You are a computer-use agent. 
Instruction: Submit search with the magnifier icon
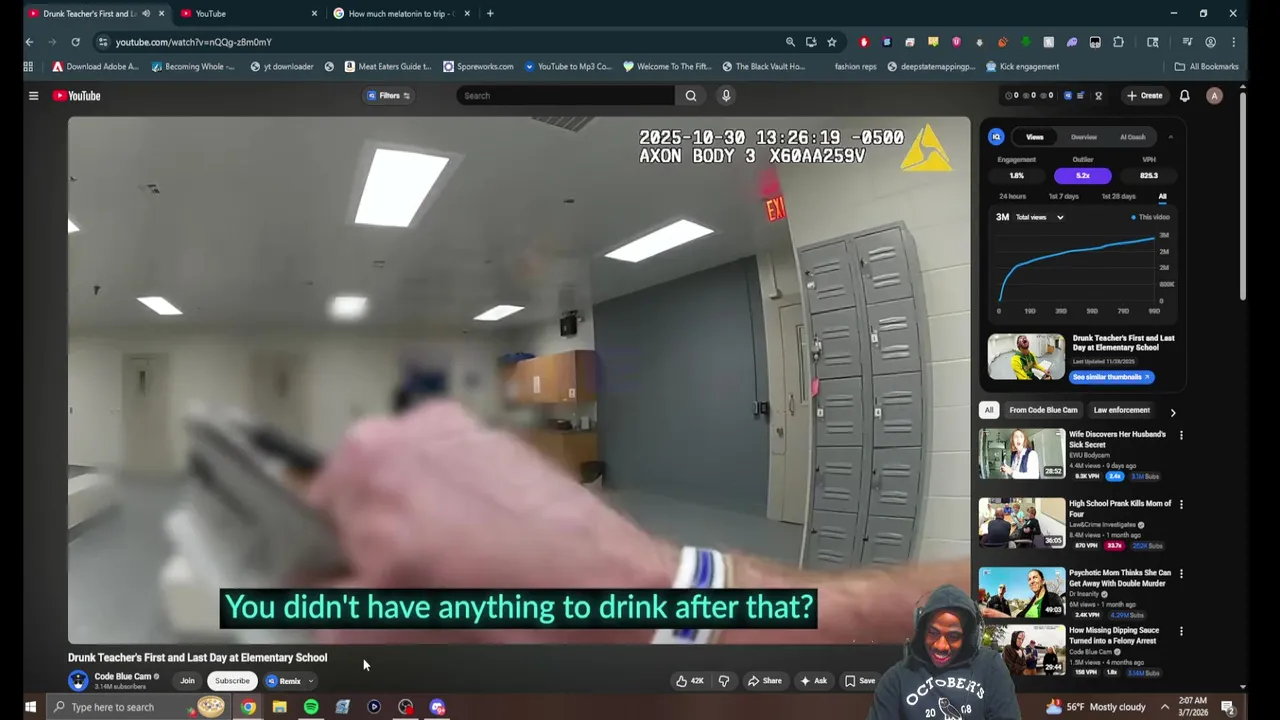[690, 96]
